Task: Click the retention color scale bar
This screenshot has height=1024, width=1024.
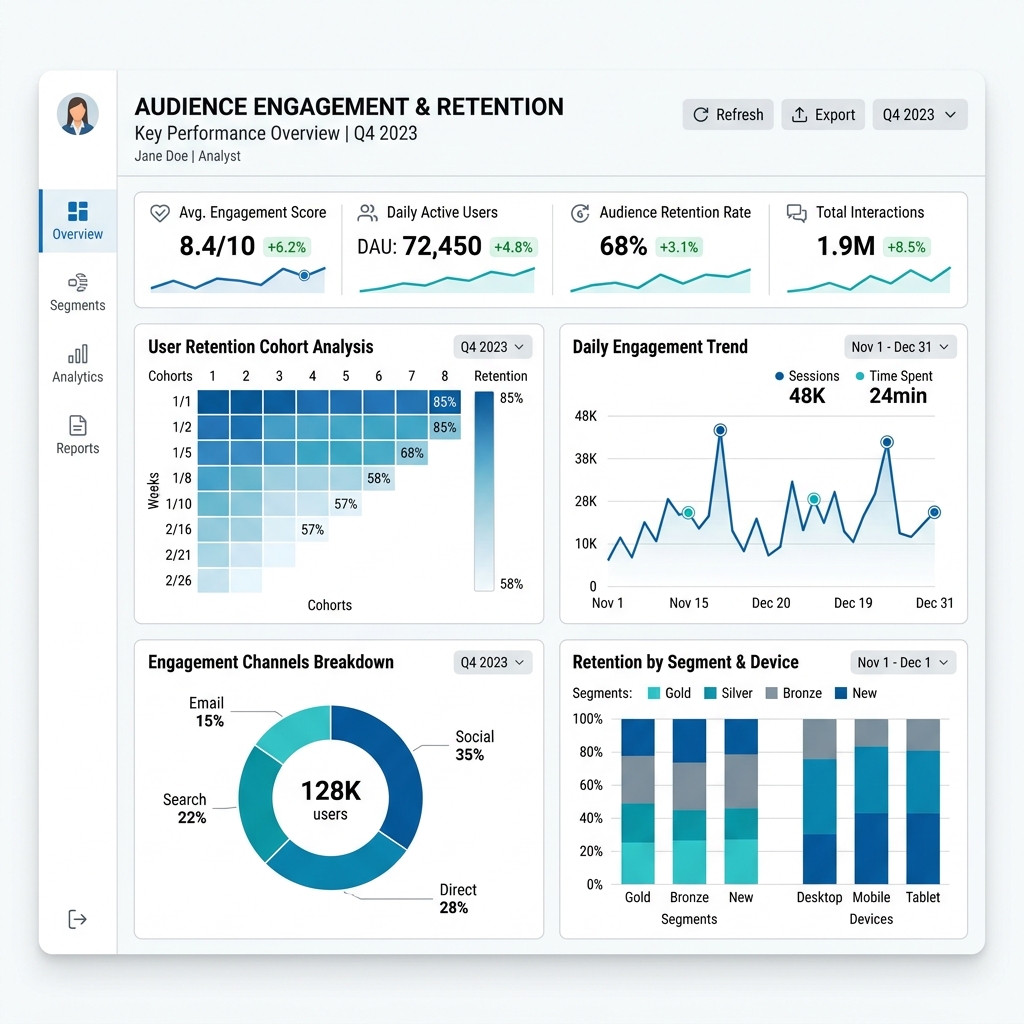Action: click(484, 491)
